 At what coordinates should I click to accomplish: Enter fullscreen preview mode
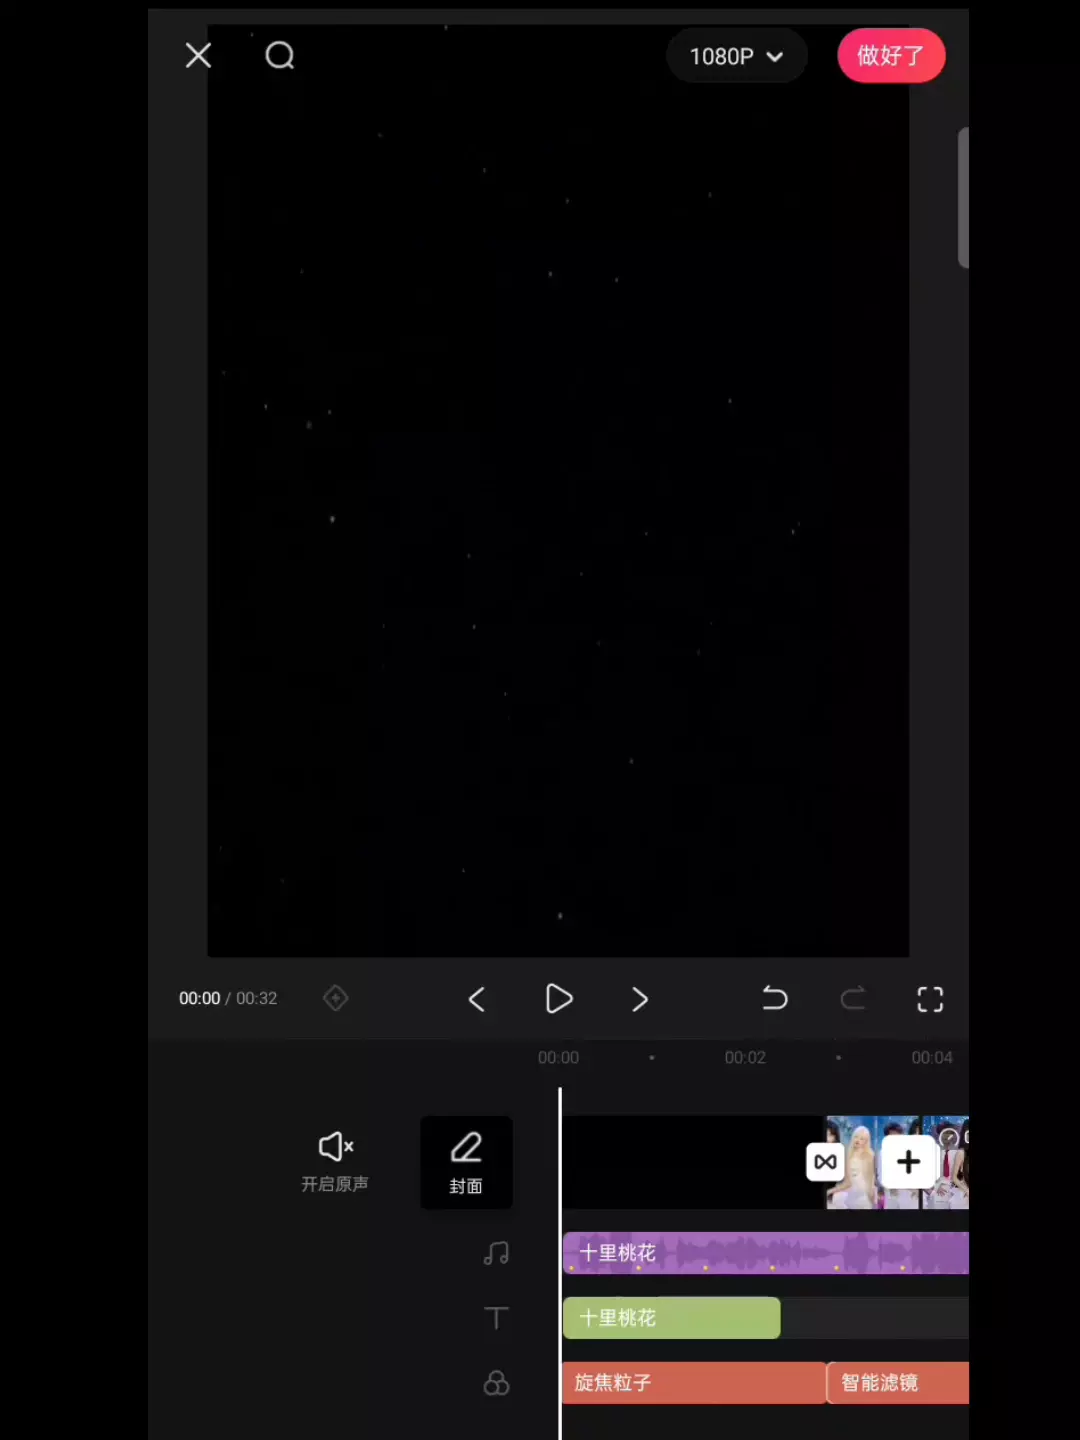(930, 999)
